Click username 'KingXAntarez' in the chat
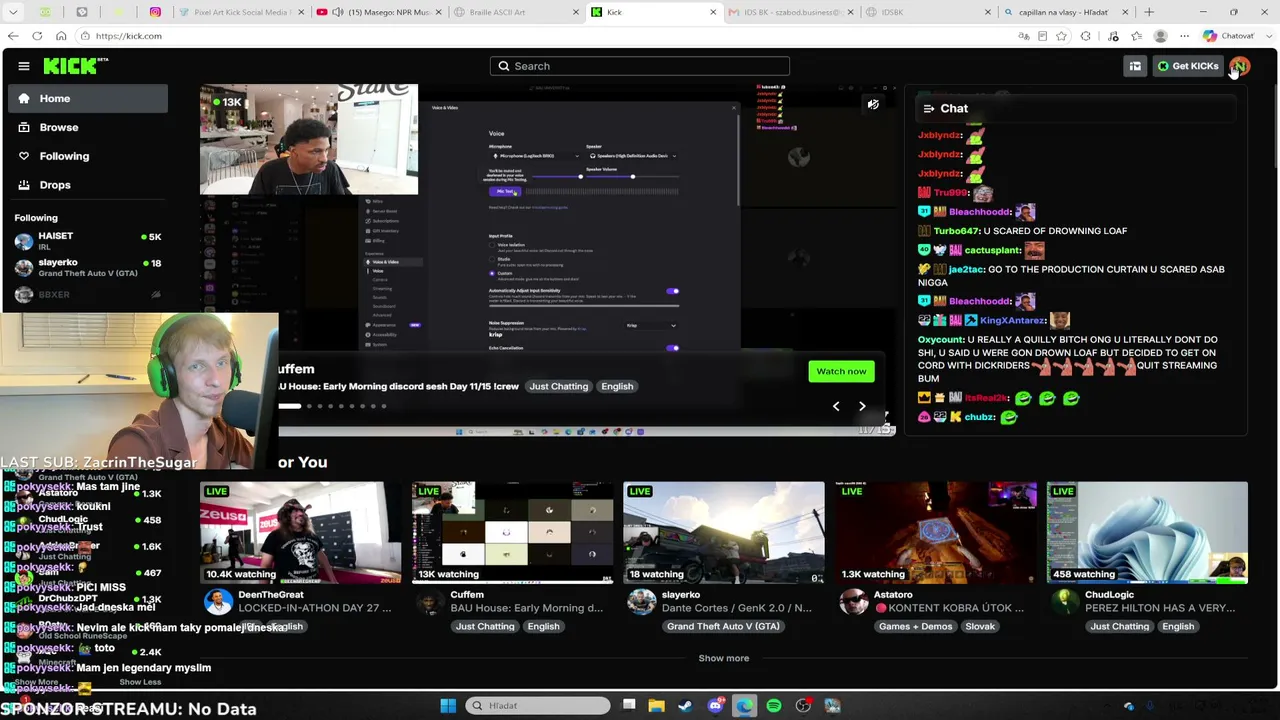1280x720 pixels. click(1012, 321)
